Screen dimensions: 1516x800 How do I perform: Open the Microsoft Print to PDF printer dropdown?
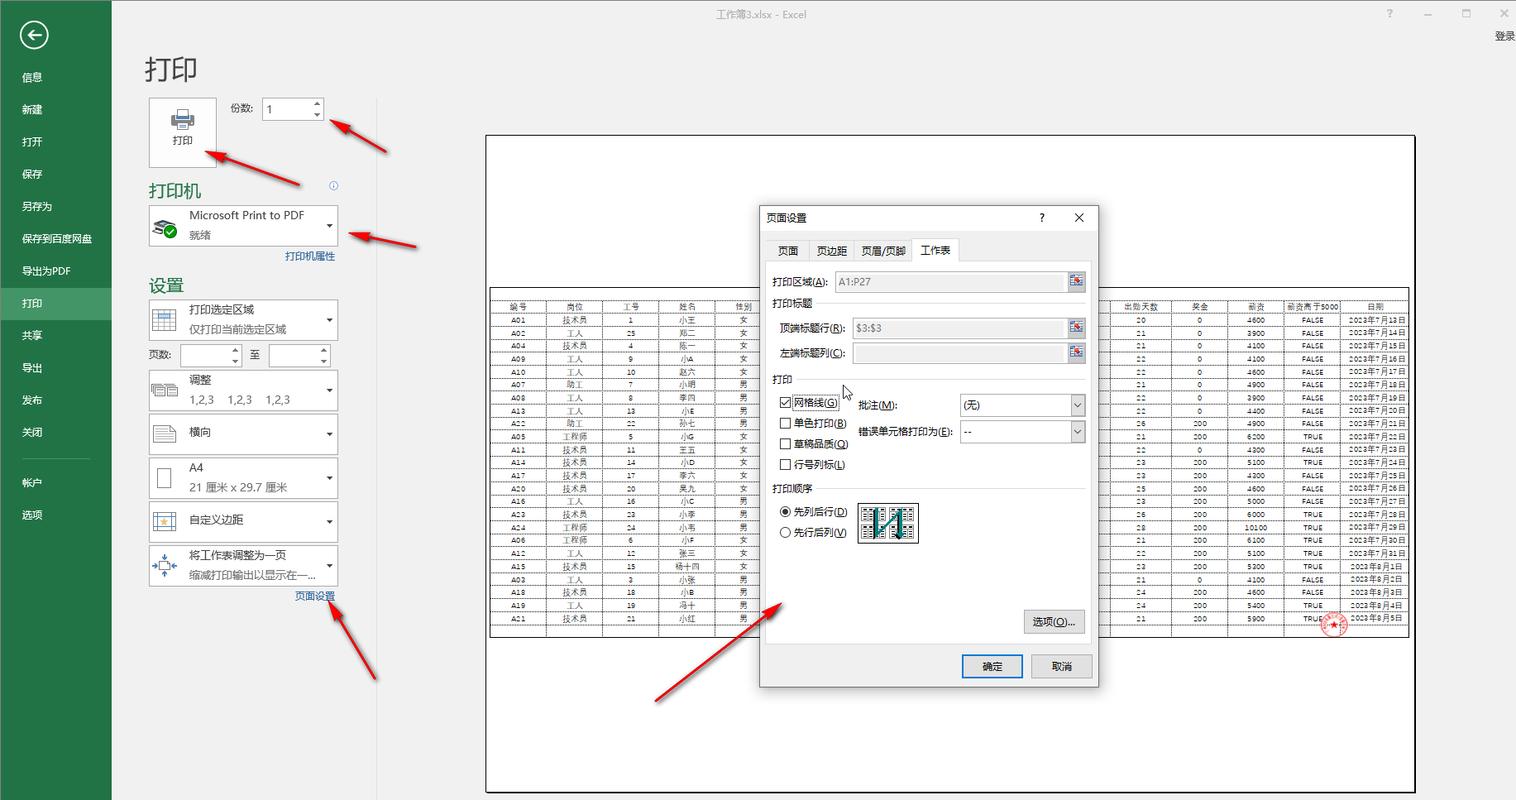[x=243, y=225]
